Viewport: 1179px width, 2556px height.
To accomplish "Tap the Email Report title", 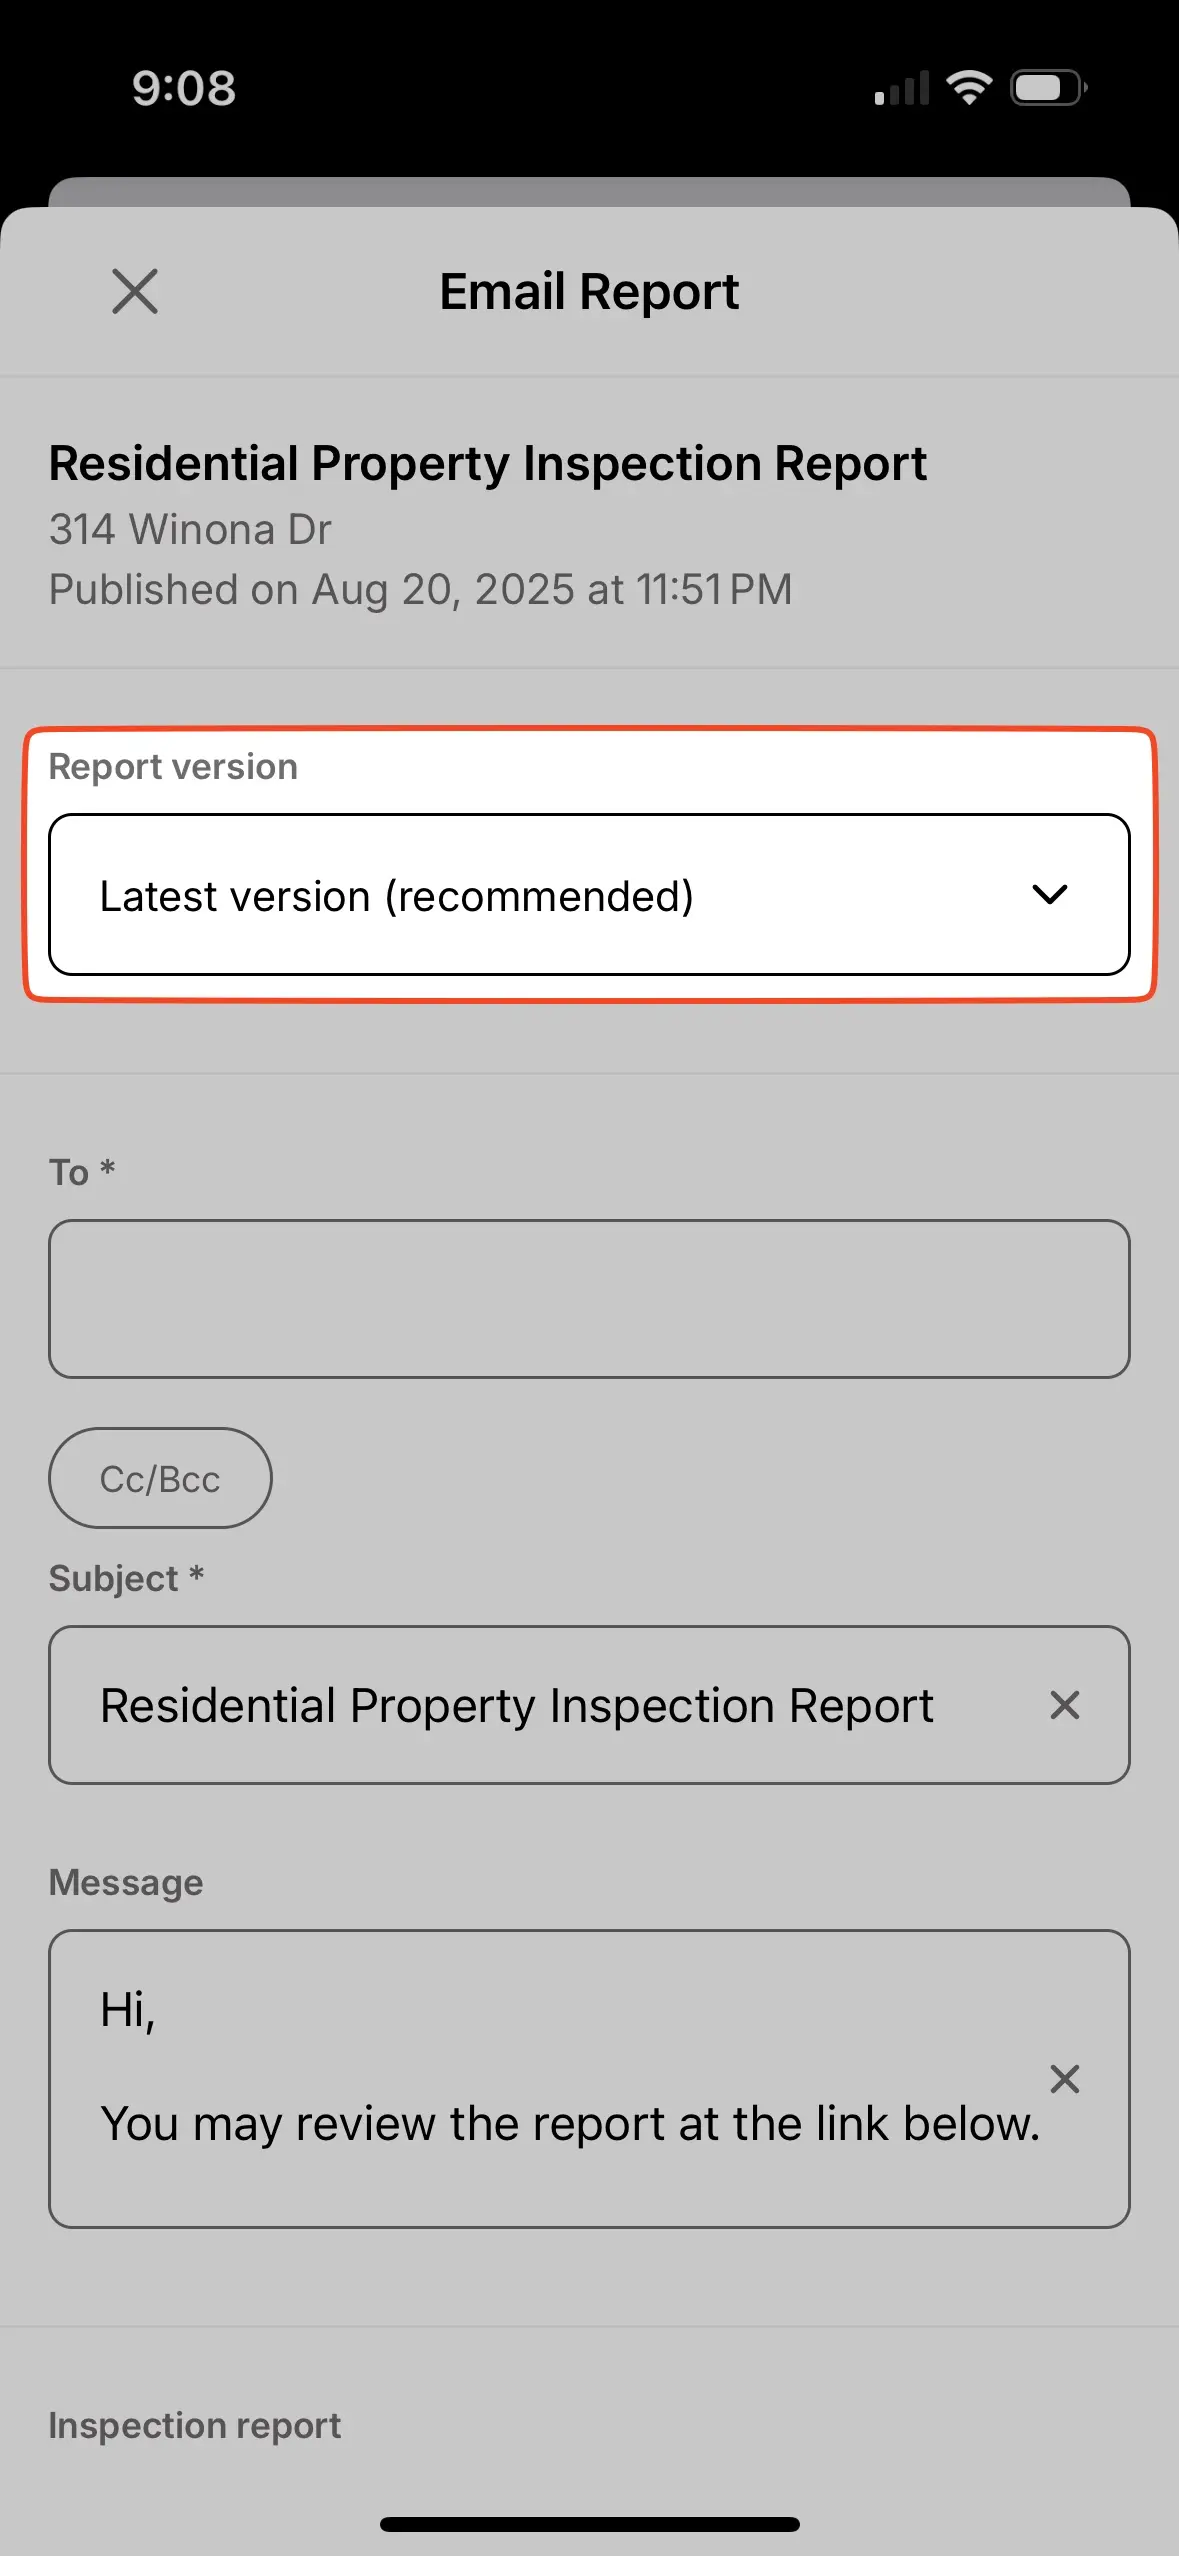I will (588, 291).
